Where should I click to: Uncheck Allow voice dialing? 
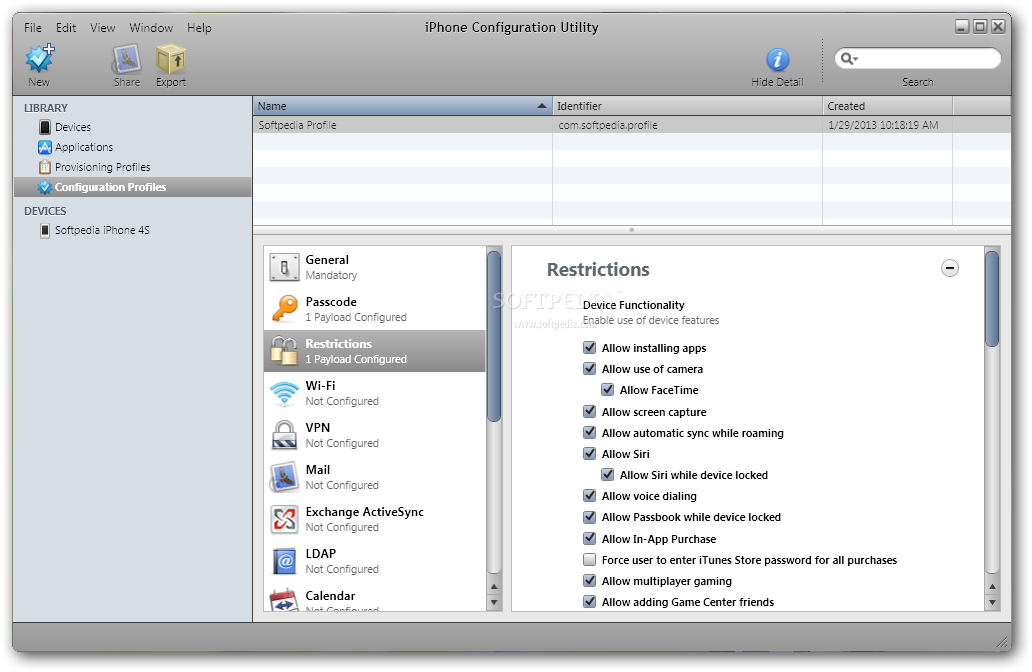pyautogui.click(x=590, y=496)
